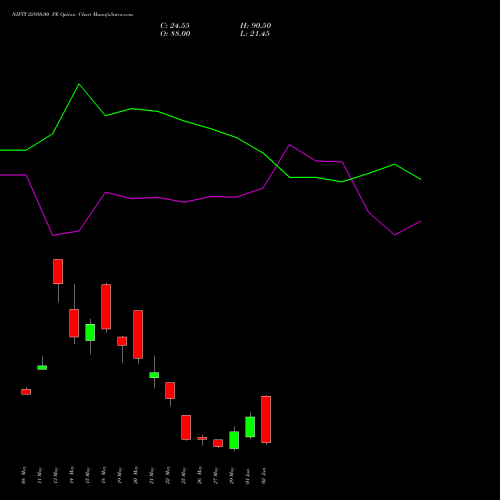Click the 26 May doji candlestick

coord(202,438)
